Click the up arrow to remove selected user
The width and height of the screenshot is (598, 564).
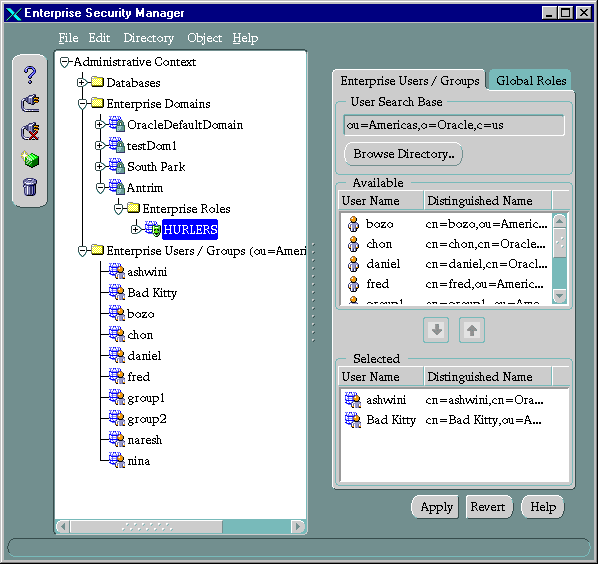(472, 329)
